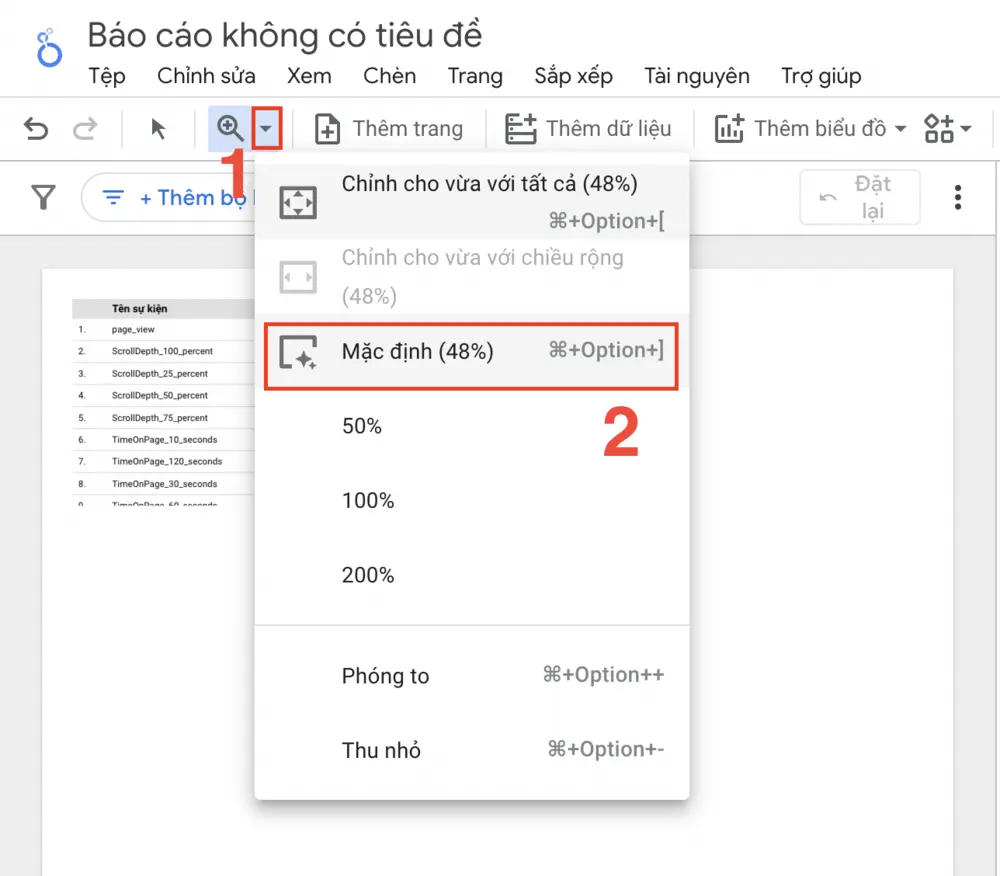
Task: Click Thêm dữ liệu add data button
Action: click(x=588, y=129)
